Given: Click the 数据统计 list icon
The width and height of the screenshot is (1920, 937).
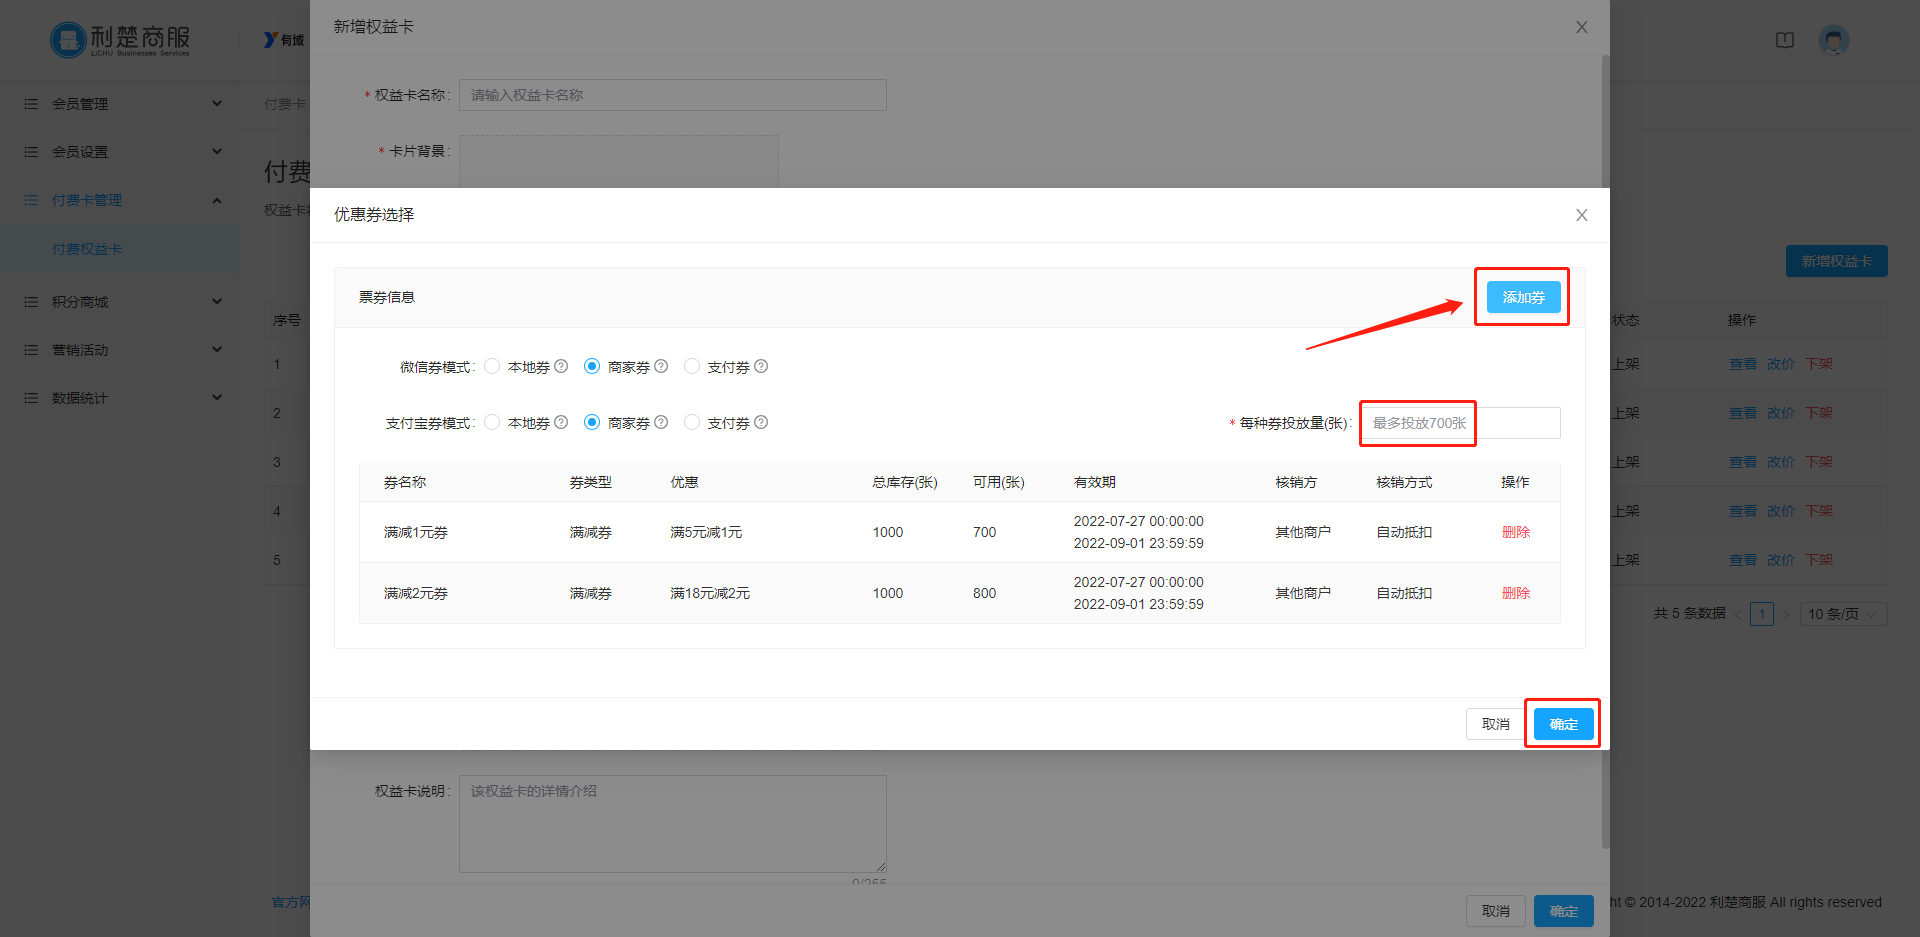Looking at the screenshot, I should pos(31,398).
